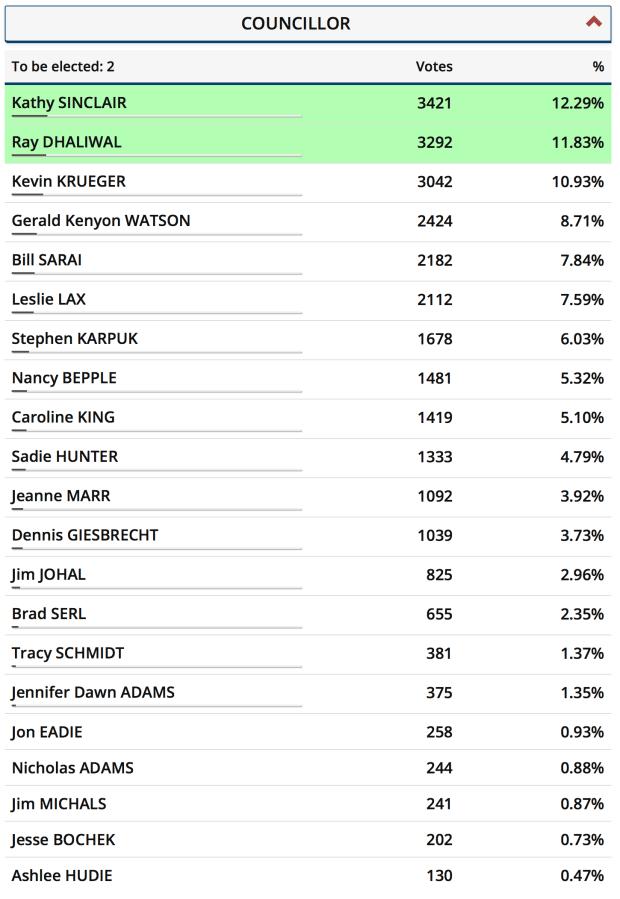Click Stephen KARPUK's vote bar
Image resolution: width=620 pixels, height=899 pixels.
coord(156,352)
